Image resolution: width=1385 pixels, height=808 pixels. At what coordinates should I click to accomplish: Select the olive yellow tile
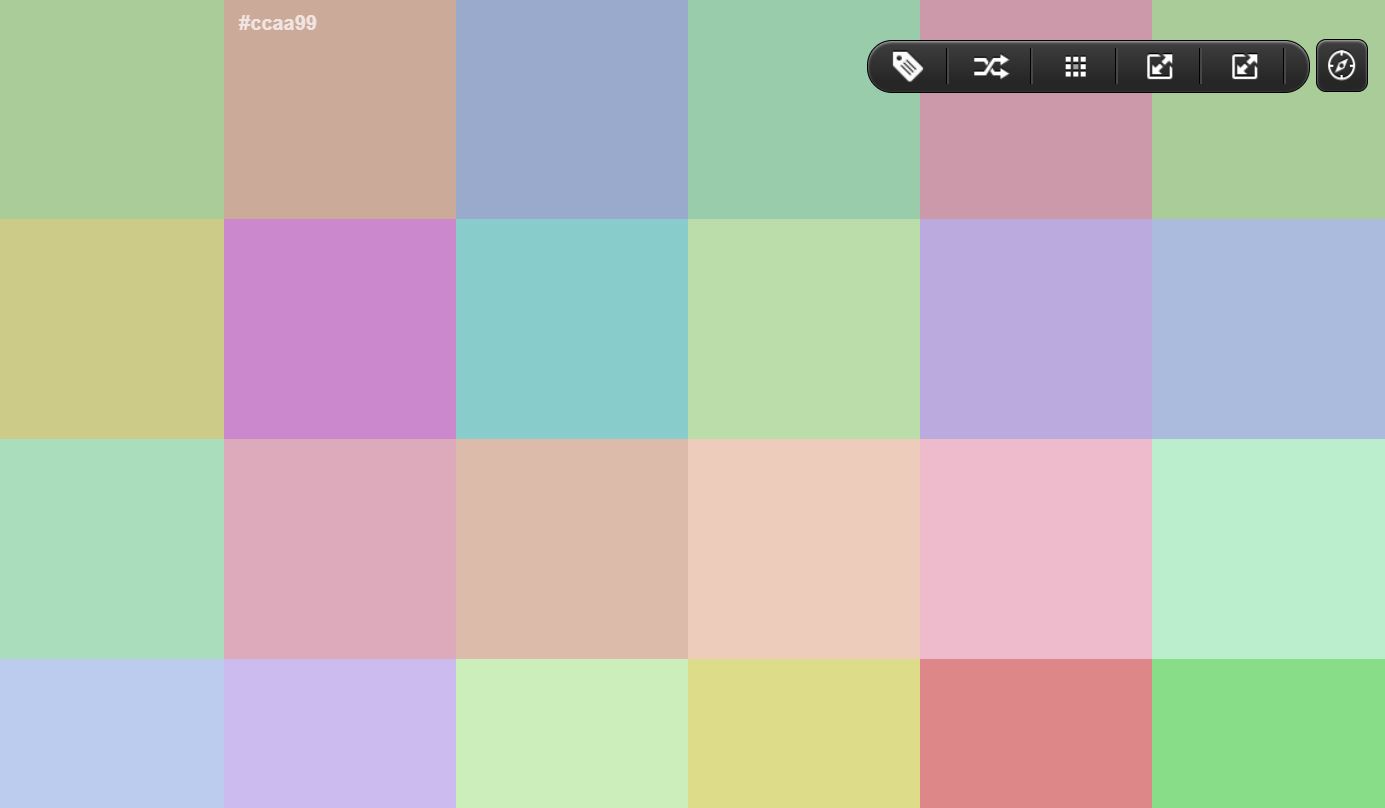[804, 733]
